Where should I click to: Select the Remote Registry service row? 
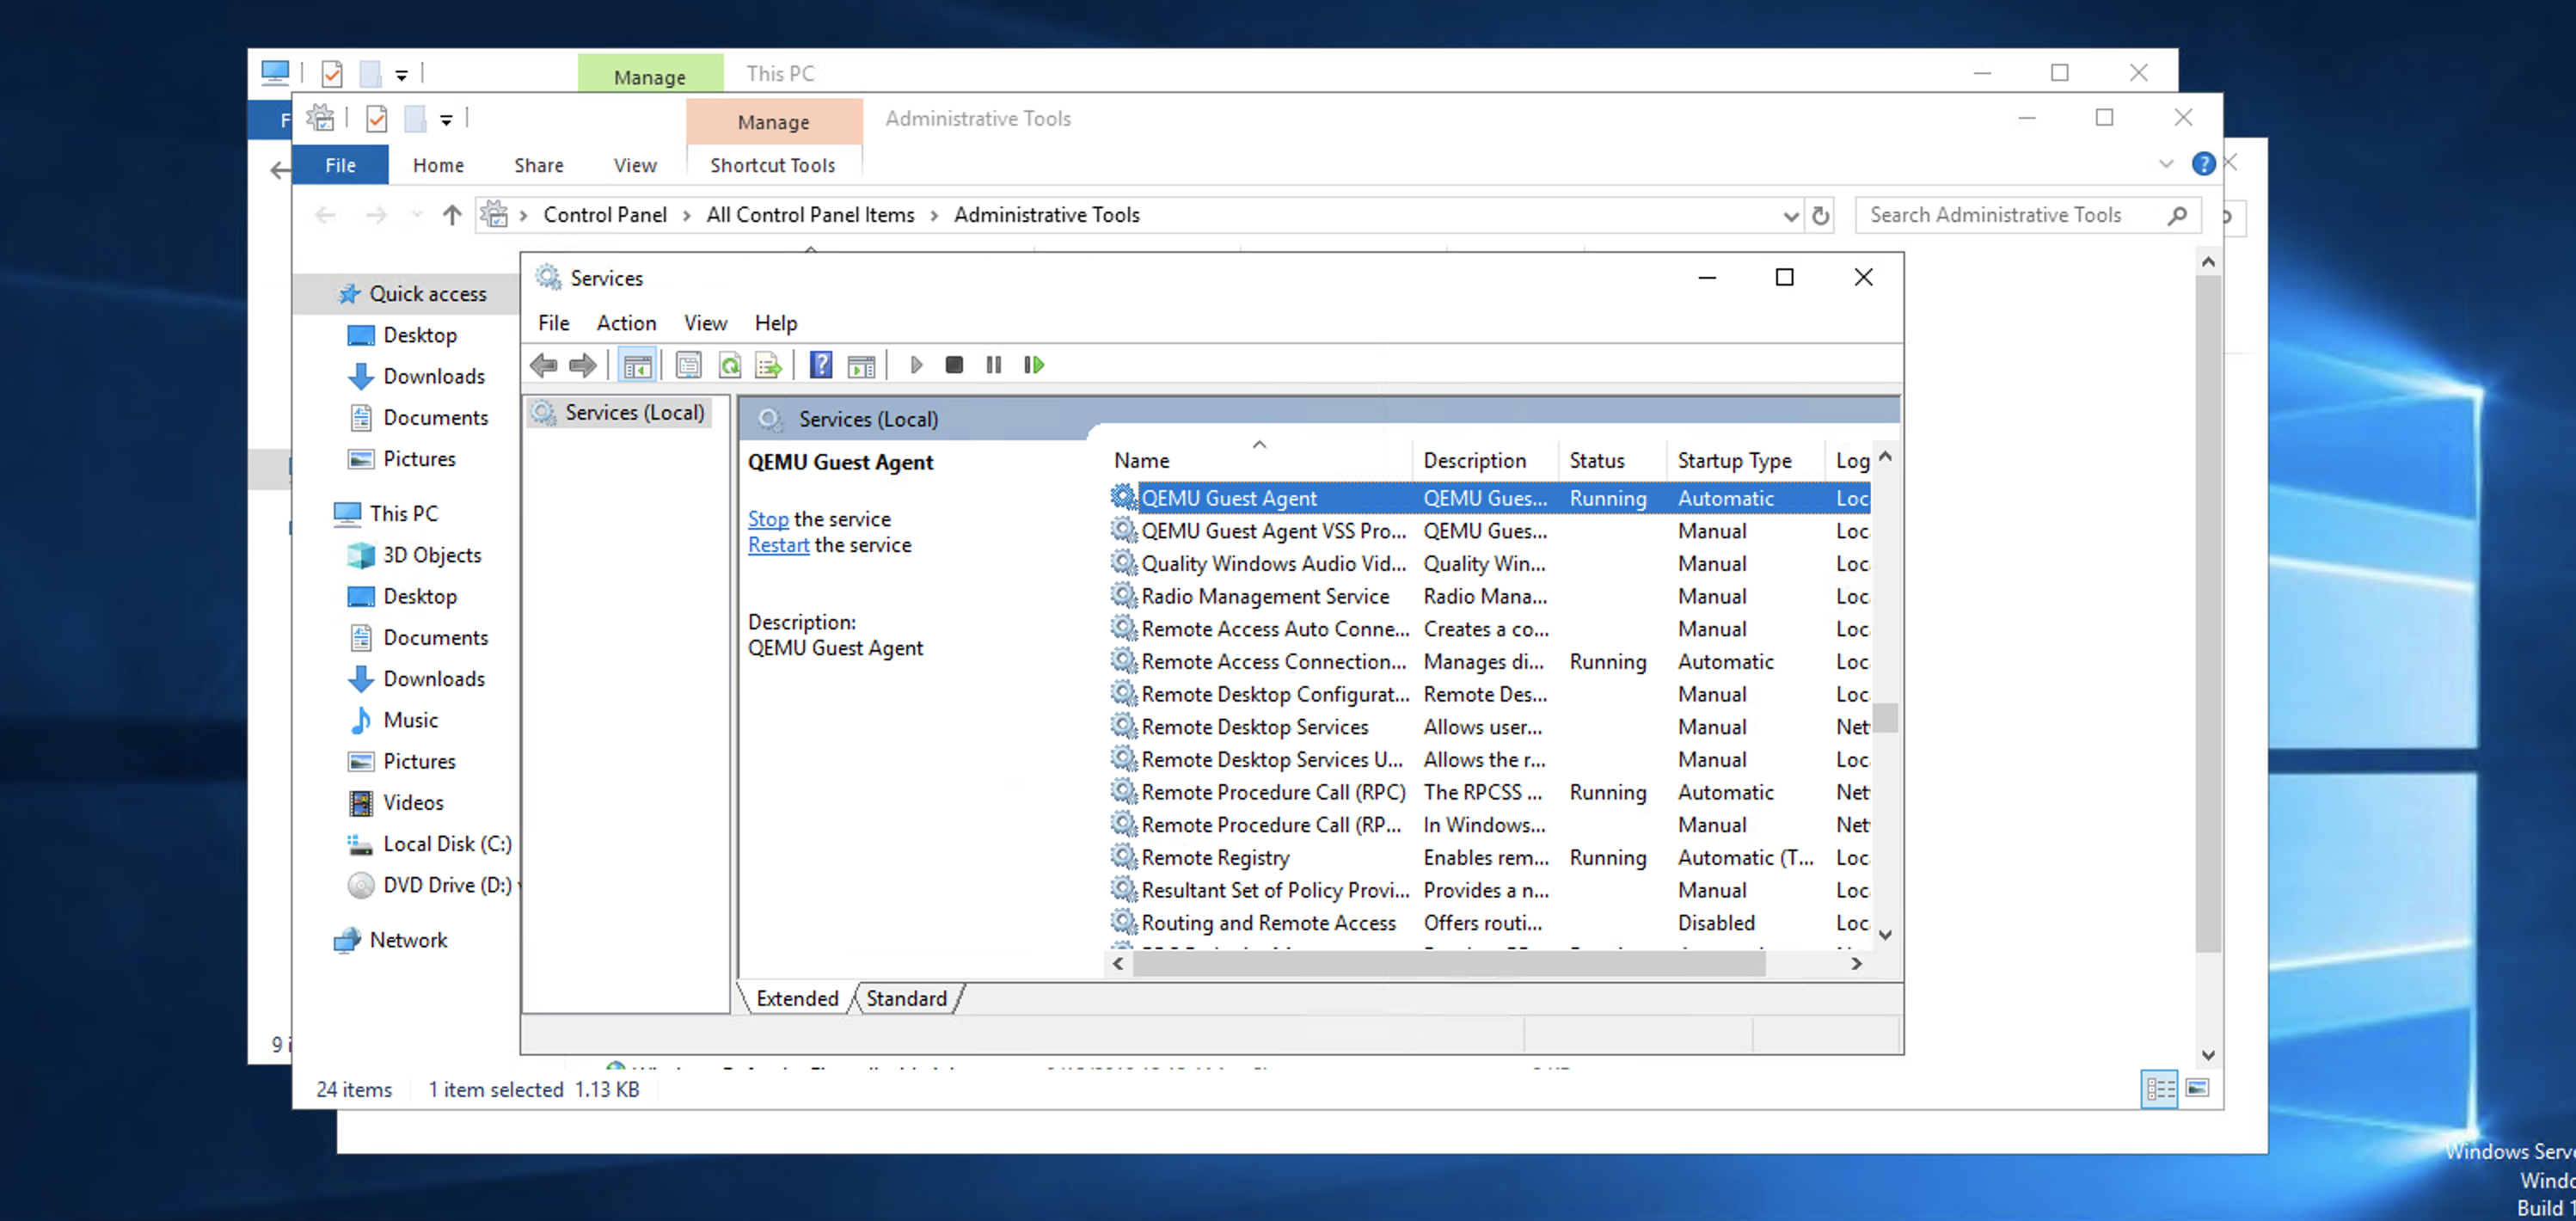(x=1216, y=857)
